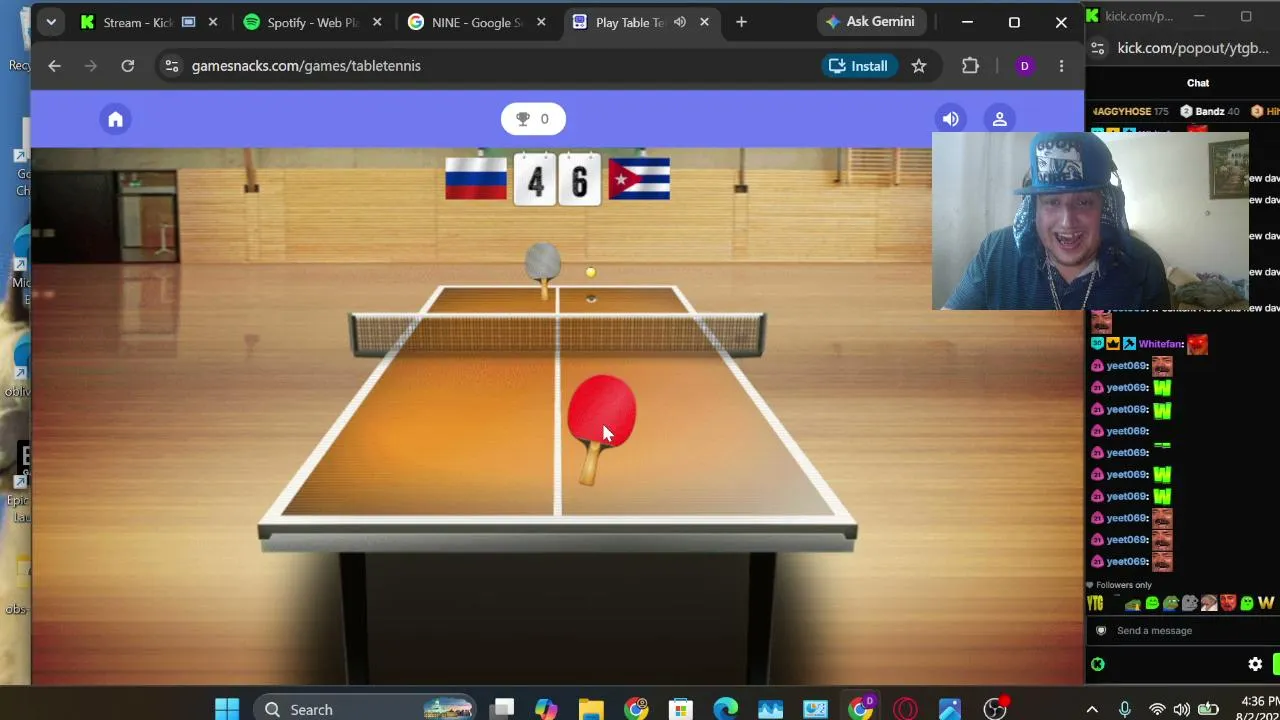Screen dimensions: 1280x720
Task: Click Bandz in the chat leaderboard
Action: [x=1209, y=111]
